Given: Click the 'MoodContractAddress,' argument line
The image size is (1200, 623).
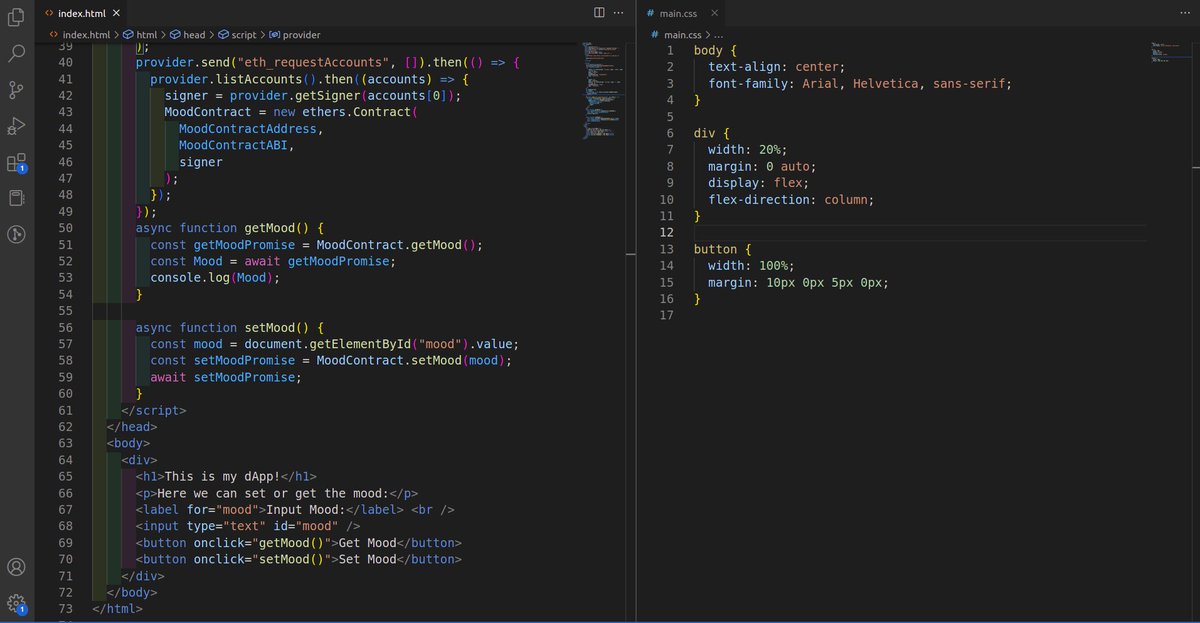Looking at the screenshot, I should tap(252, 129).
